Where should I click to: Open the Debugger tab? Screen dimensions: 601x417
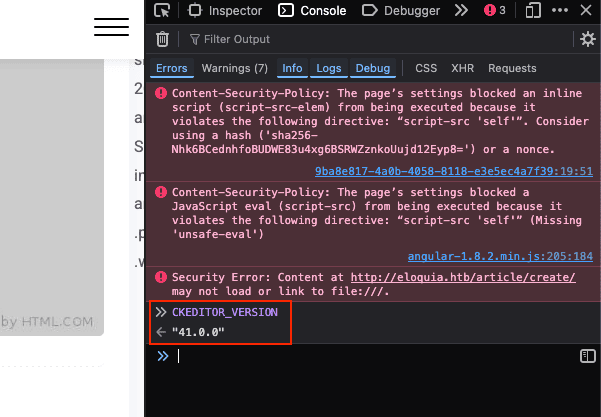pyautogui.click(x=401, y=10)
